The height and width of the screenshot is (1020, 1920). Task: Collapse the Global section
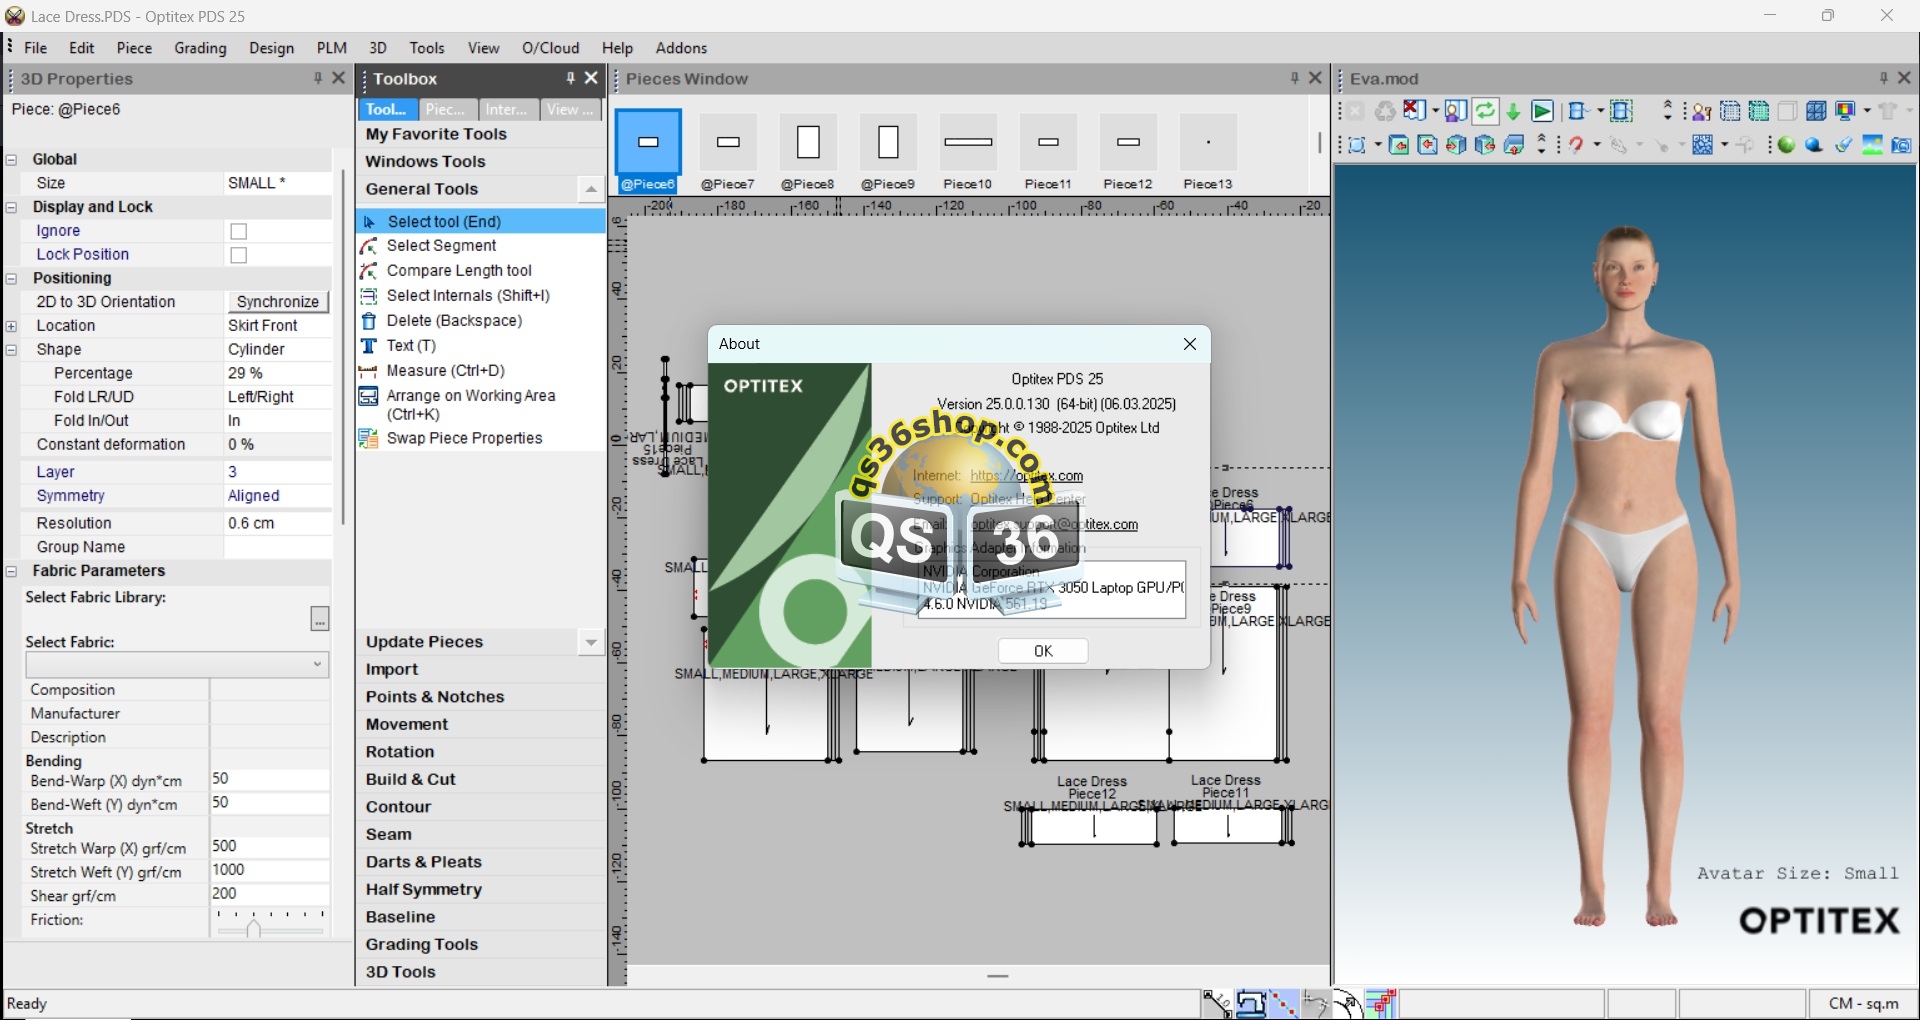12,160
